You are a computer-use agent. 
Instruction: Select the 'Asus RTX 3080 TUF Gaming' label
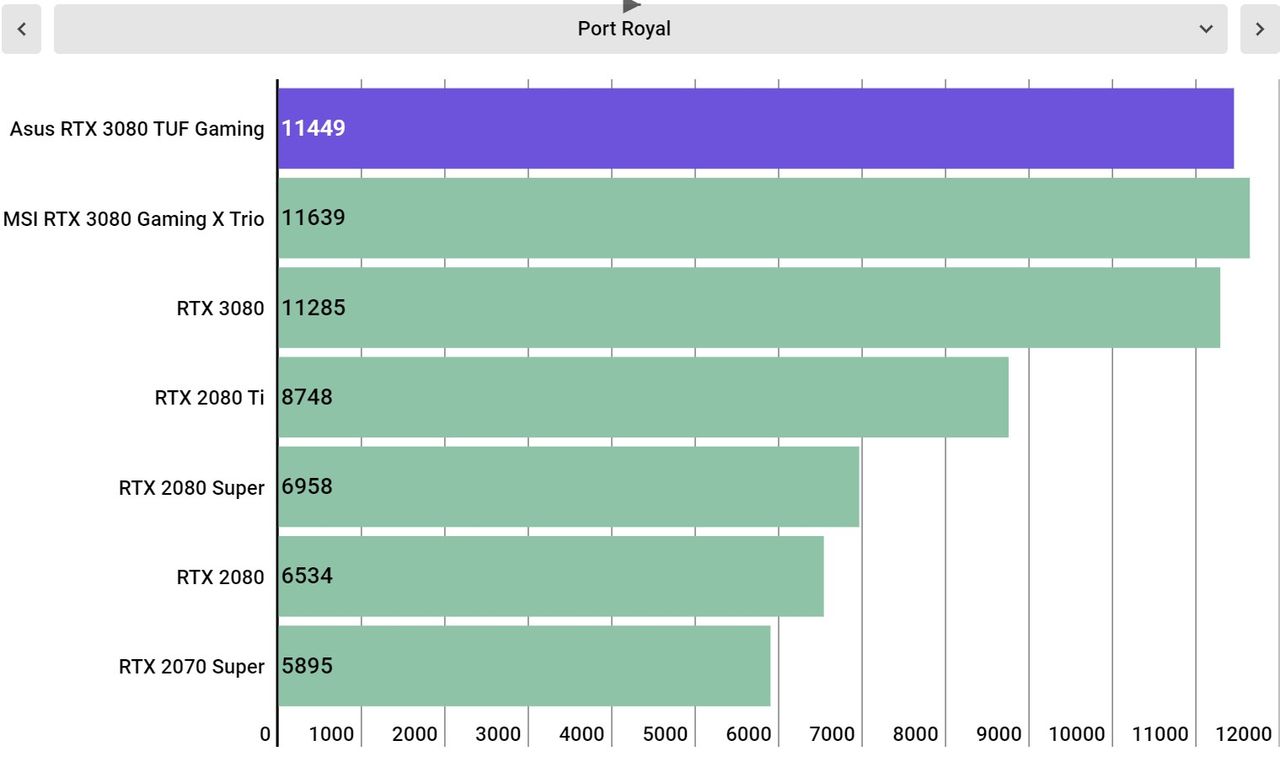[137, 129]
